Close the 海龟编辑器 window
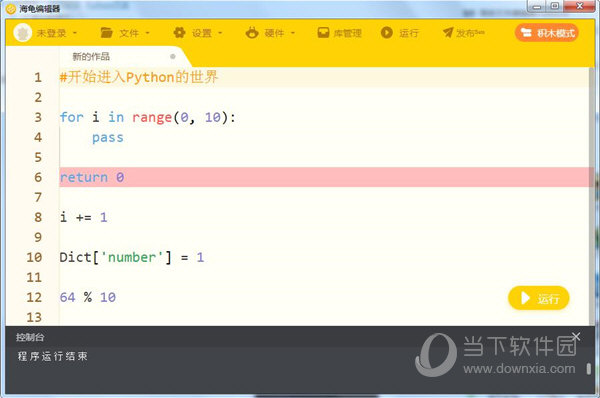The image size is (600, 398). click(579, 6)
